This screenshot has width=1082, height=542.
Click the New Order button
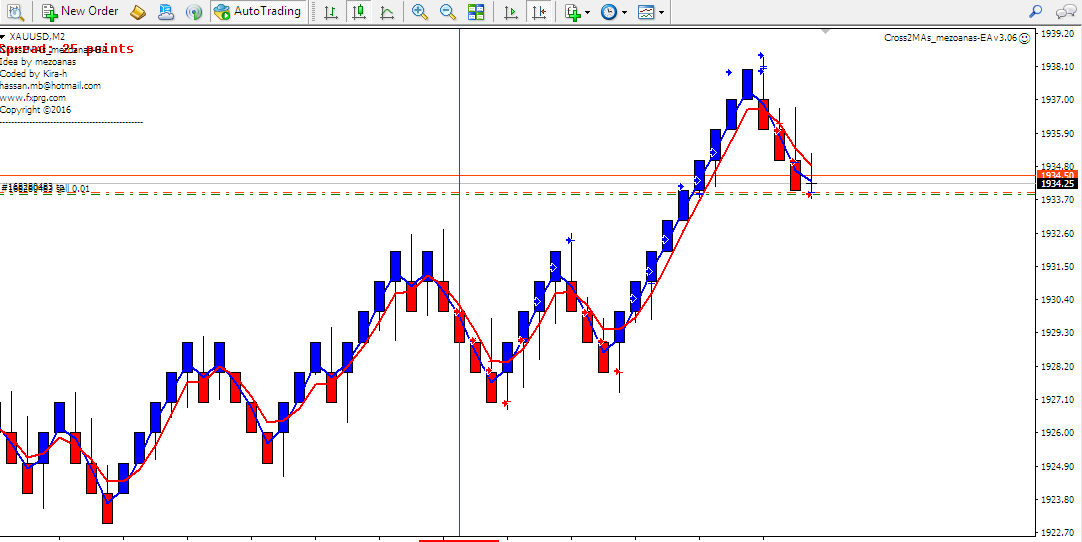coord(80,12)
